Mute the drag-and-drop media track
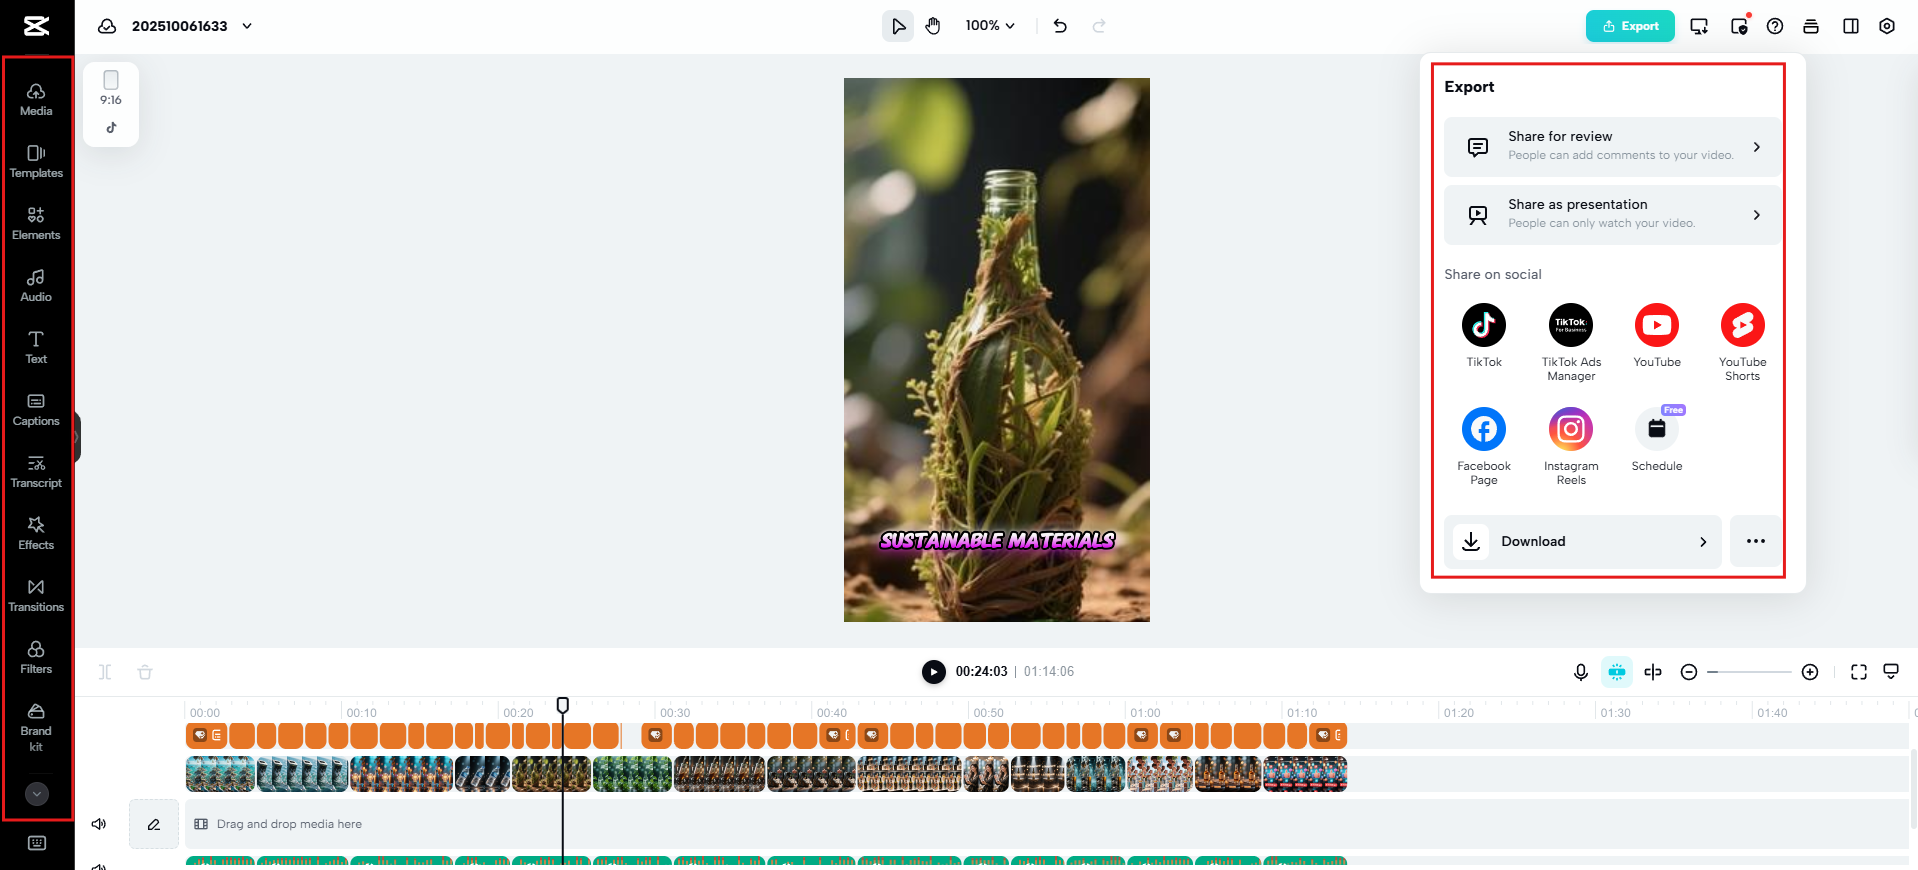 pyautogui.click(x=99, y=824)
